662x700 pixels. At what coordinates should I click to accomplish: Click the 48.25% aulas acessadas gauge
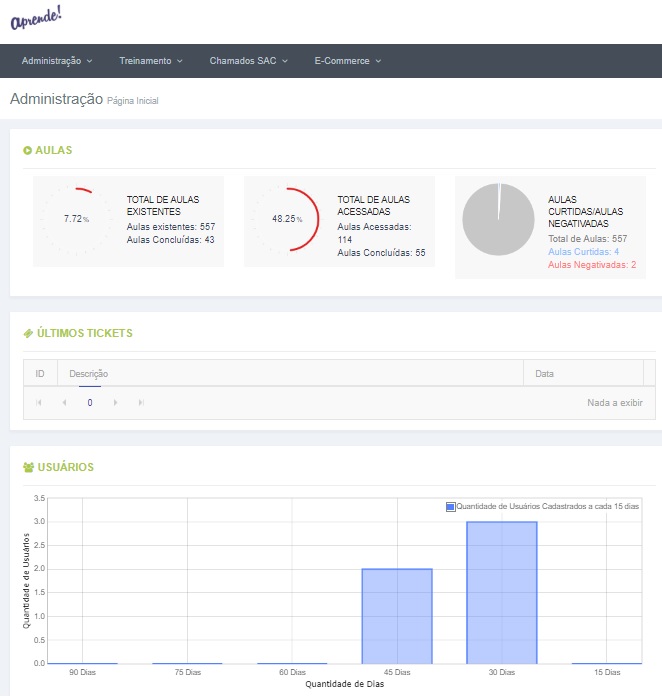point(287,219)
